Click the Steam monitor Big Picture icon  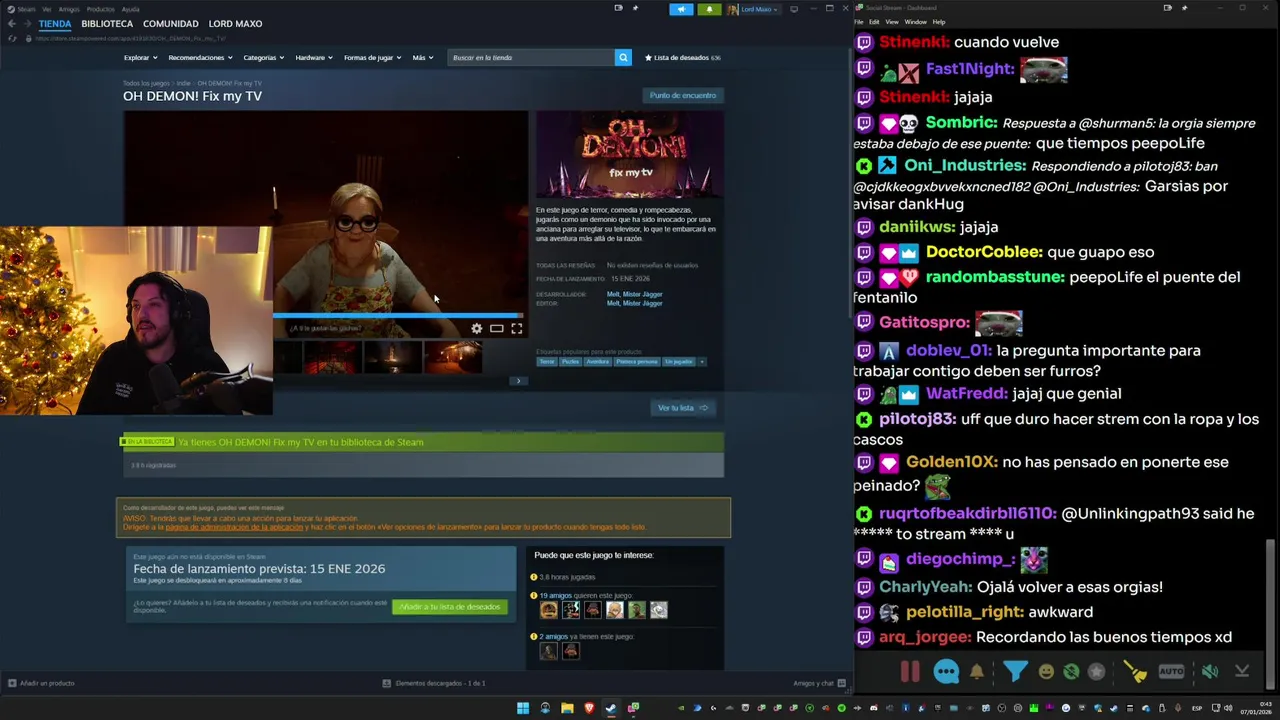[794, 9]
